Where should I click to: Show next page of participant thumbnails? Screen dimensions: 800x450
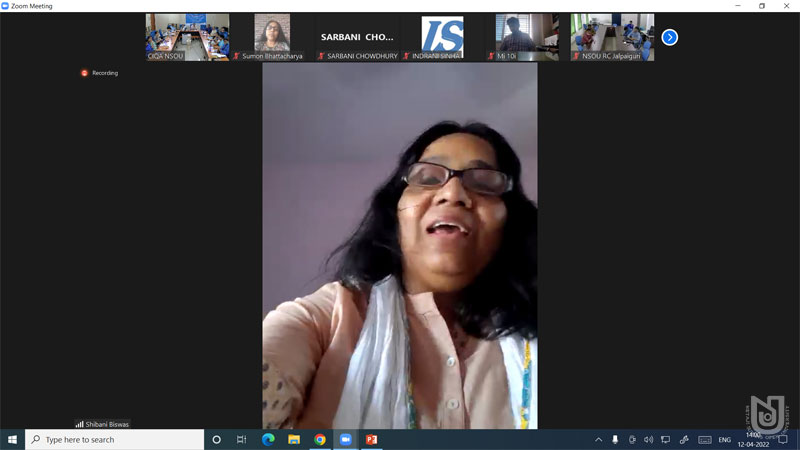(x=669, y=37)
